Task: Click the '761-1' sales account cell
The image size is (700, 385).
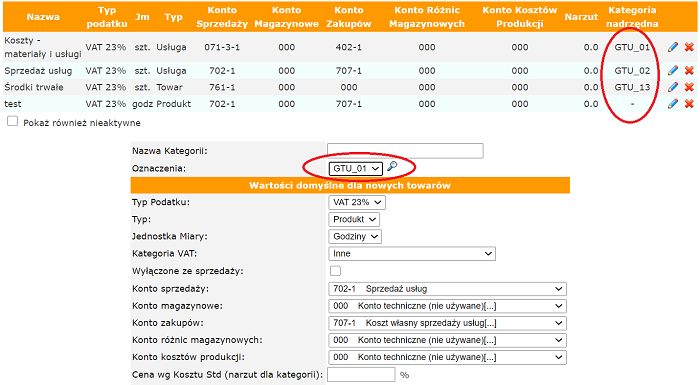Action: tap(222, 87)
